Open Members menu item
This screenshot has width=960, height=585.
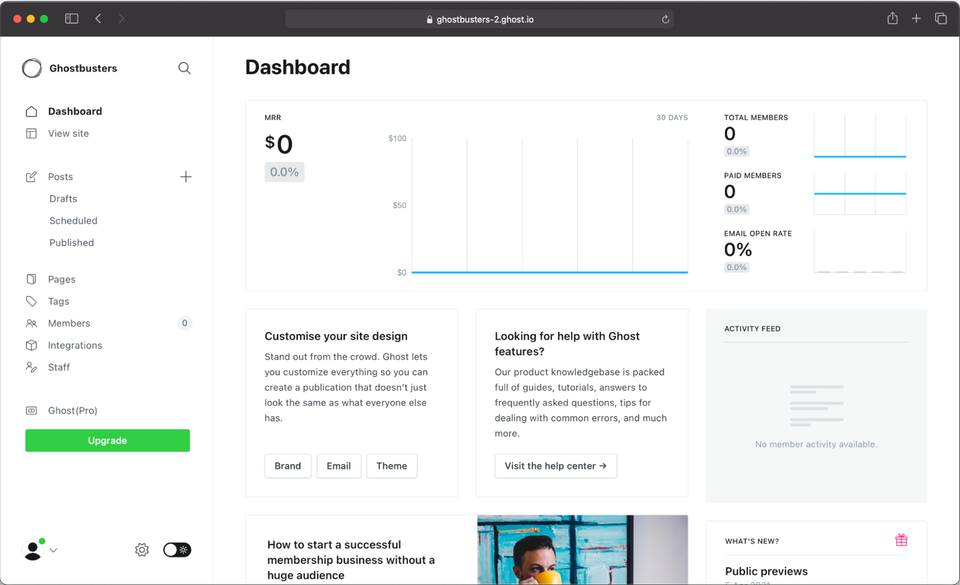[x=69, y=323]
